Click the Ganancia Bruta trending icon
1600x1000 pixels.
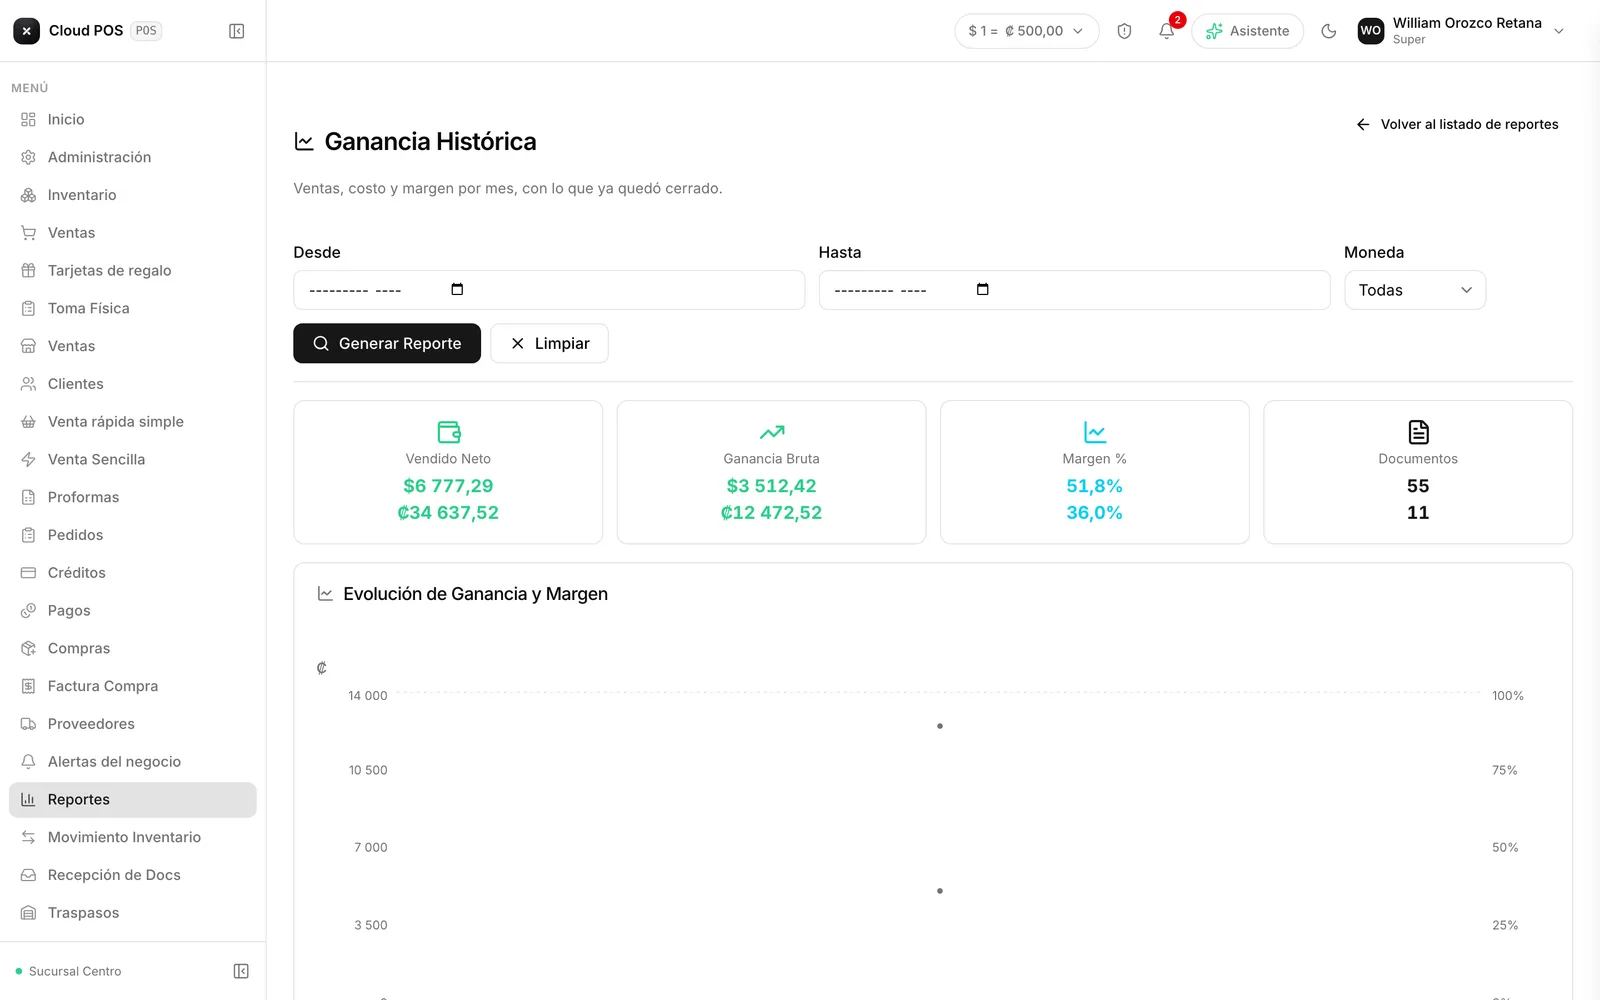tap(772, 432)
